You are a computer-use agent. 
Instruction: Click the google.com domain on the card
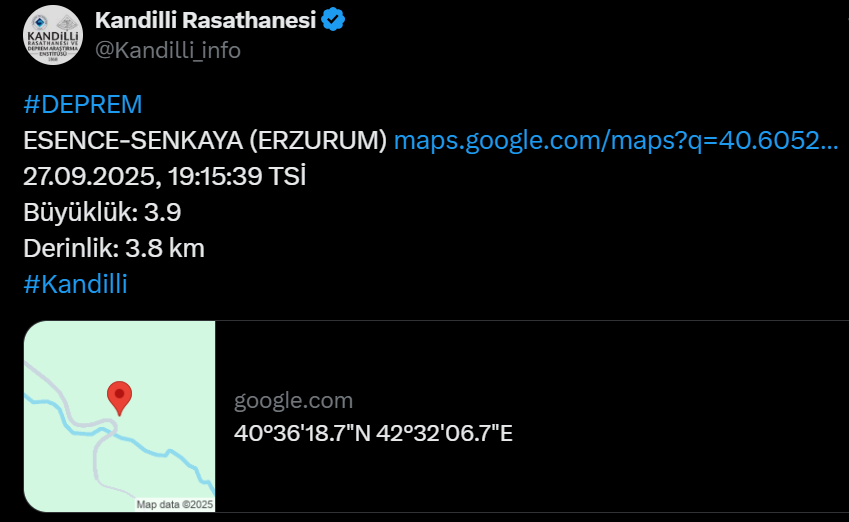293,401
